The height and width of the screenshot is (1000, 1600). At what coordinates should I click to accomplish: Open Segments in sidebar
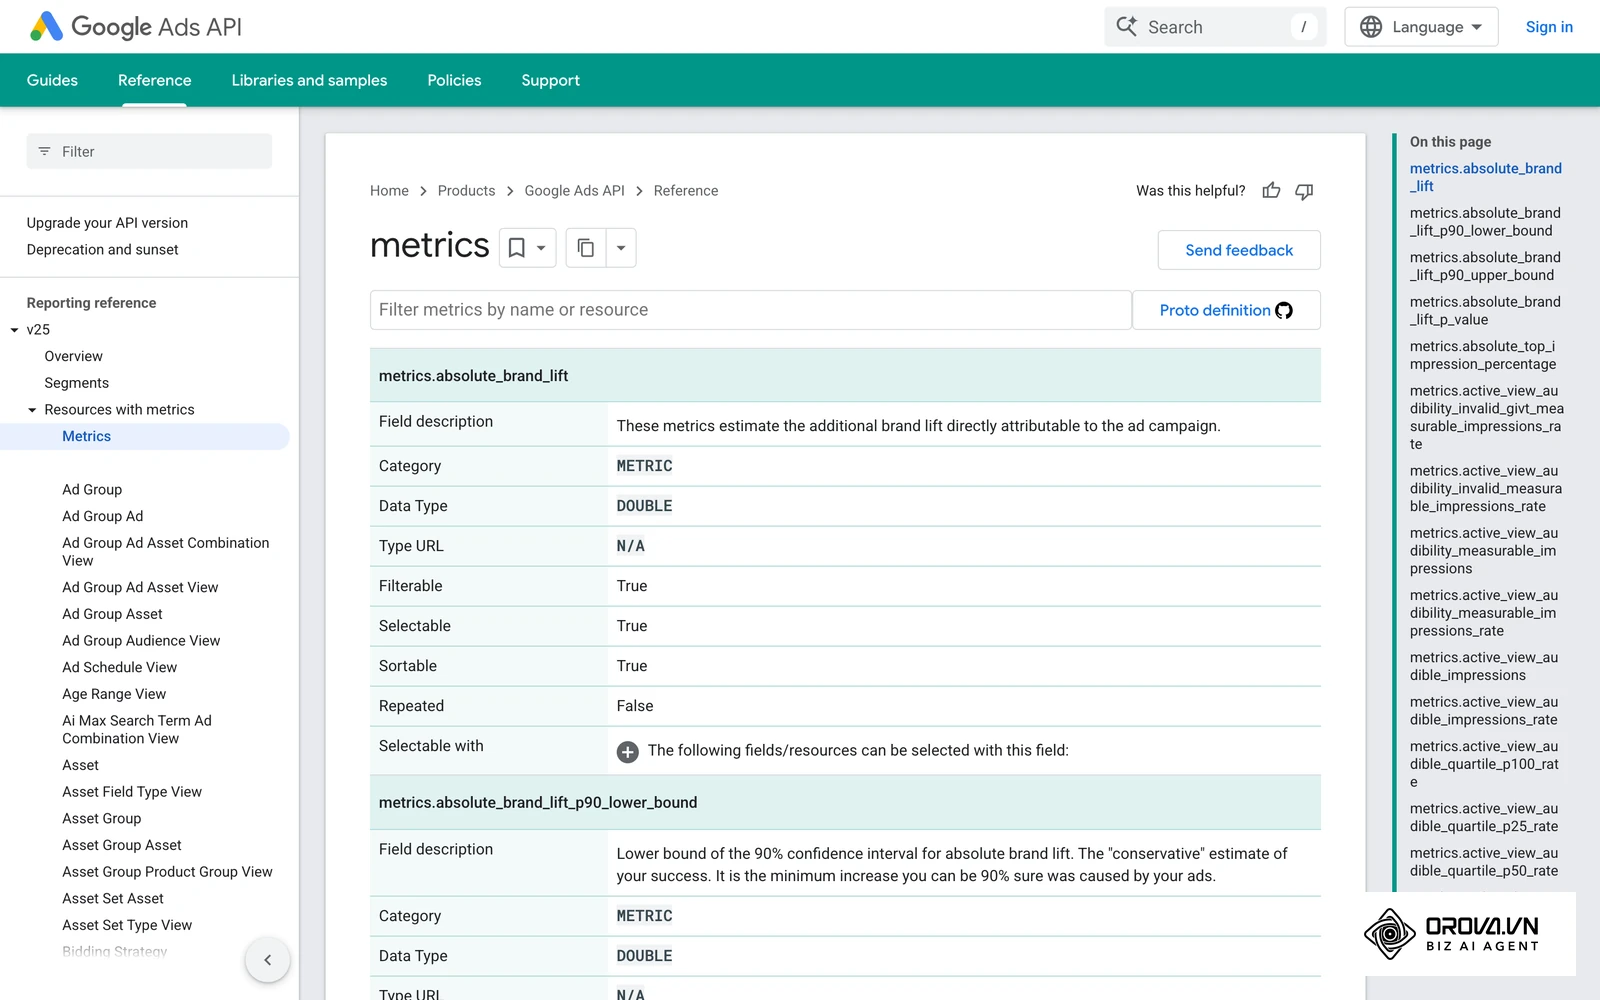point(76,383)
